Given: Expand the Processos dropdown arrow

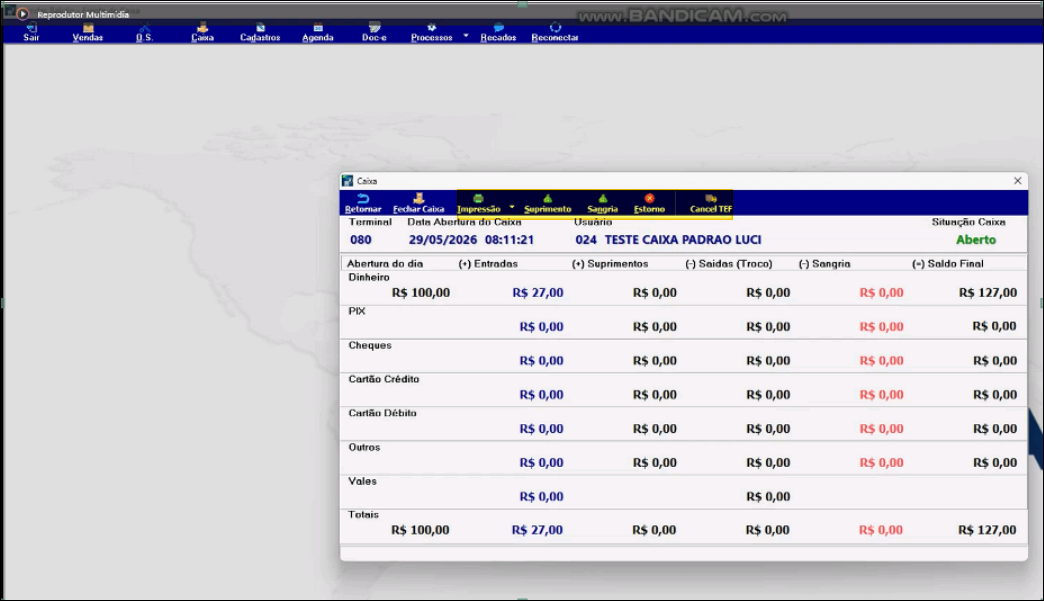Looking at the screenshot, I should [x=466, y=35].
